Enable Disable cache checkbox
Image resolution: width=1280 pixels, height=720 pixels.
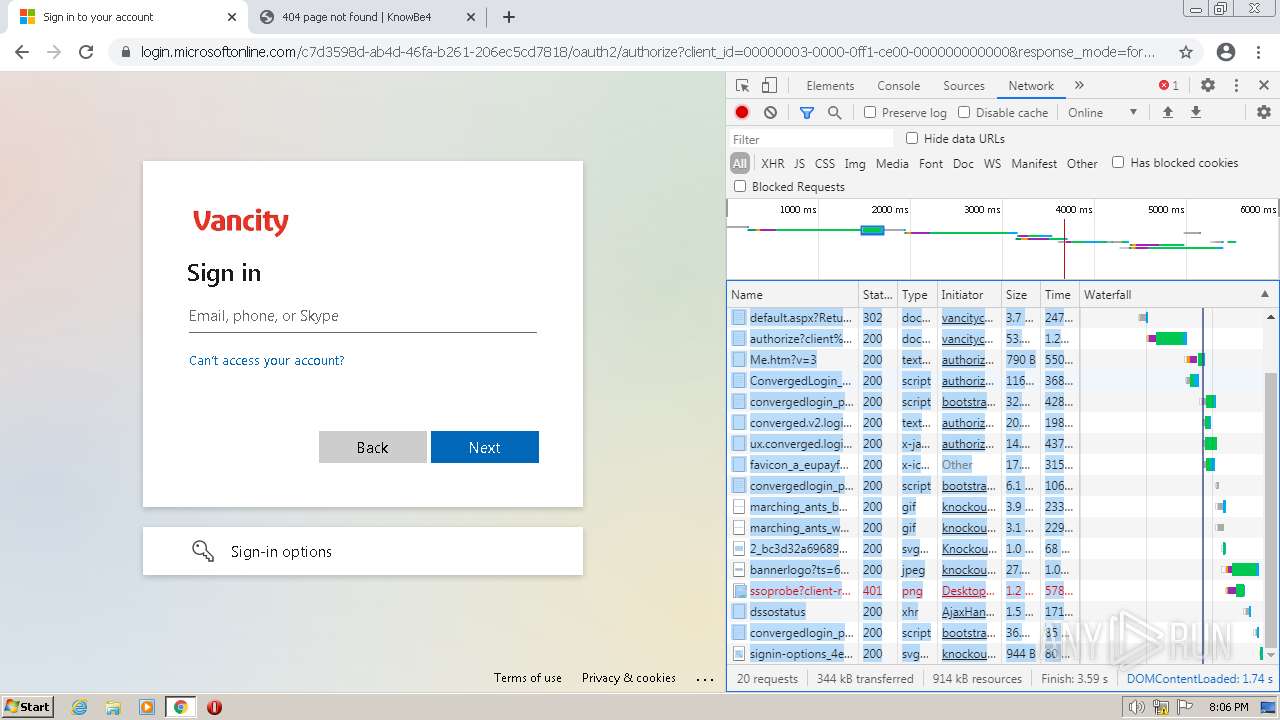click(964, 113)
